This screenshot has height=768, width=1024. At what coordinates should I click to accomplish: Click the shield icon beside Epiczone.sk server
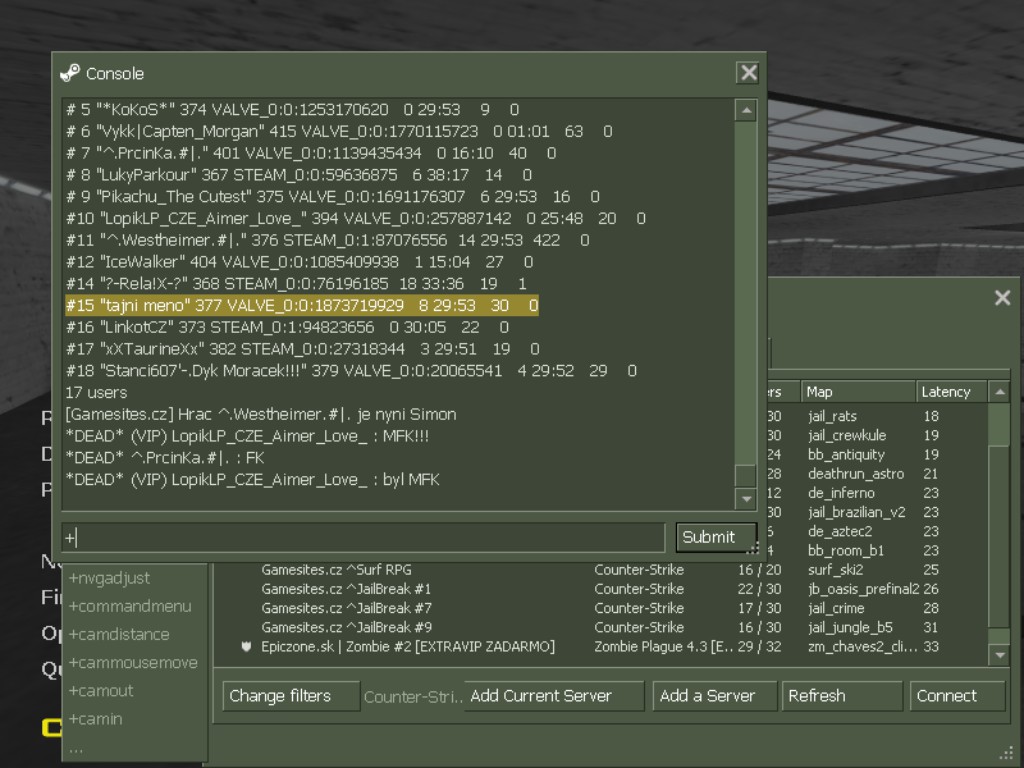point(246,647)
